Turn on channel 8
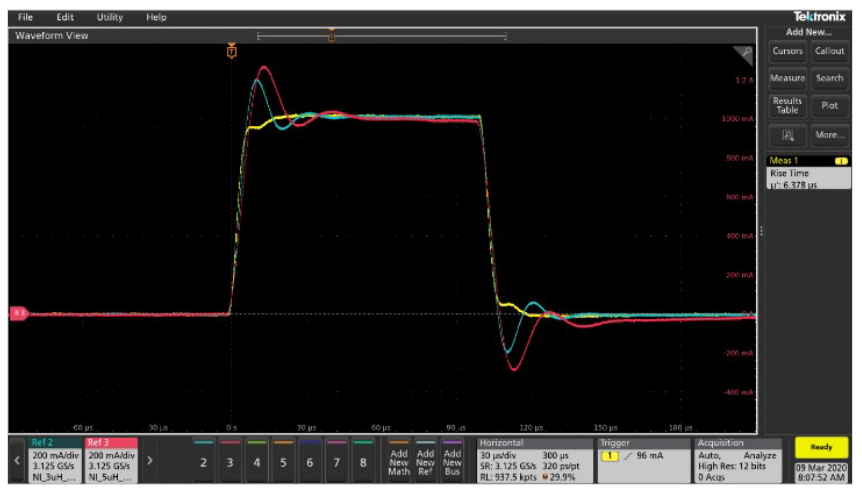The width and height of the screenshot is (862, 493). (x=363, y=461)
